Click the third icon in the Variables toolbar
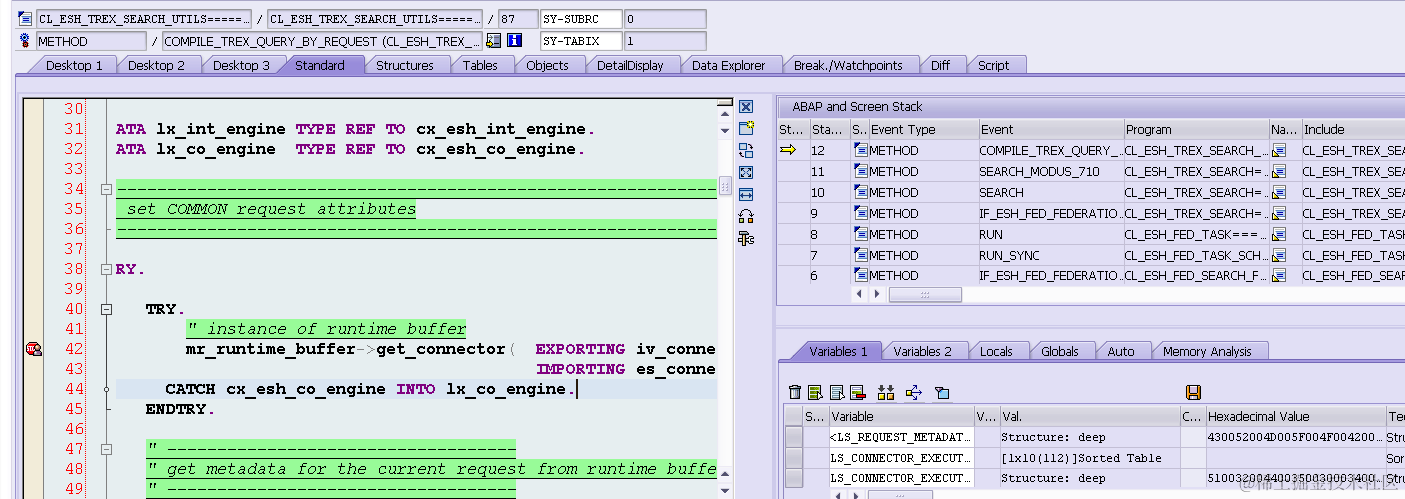The width and height of the screenshot is (1405, 499). (837, 392)
